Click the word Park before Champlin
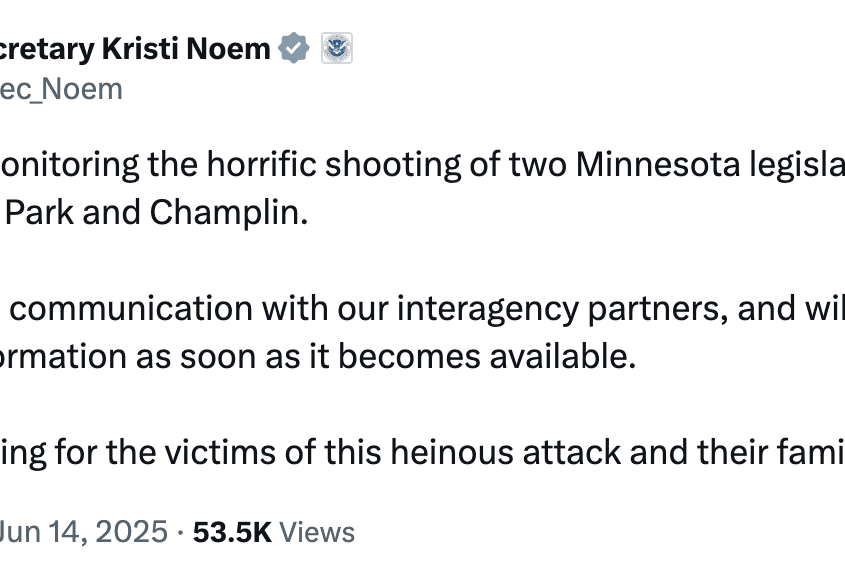 click(x=39, y=212)
